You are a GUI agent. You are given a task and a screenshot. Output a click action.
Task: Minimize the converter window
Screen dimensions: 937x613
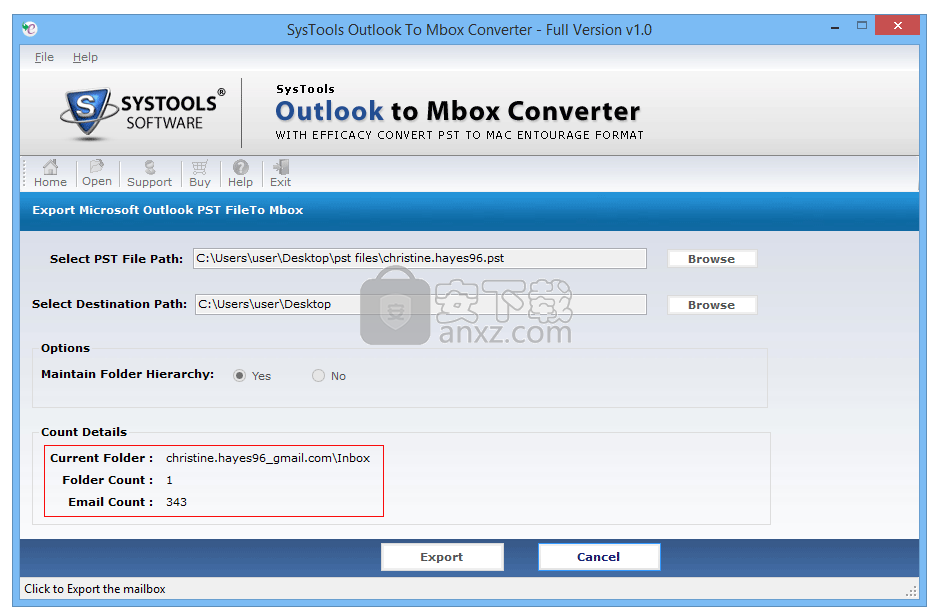pyautogui.click(x=835, y=26)
